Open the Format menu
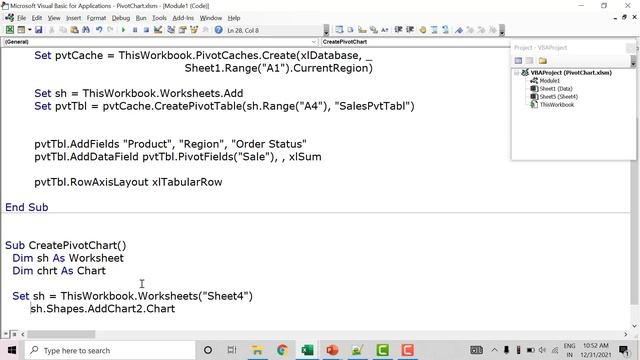This screenshot has width=640, height=360. [96, 18]
